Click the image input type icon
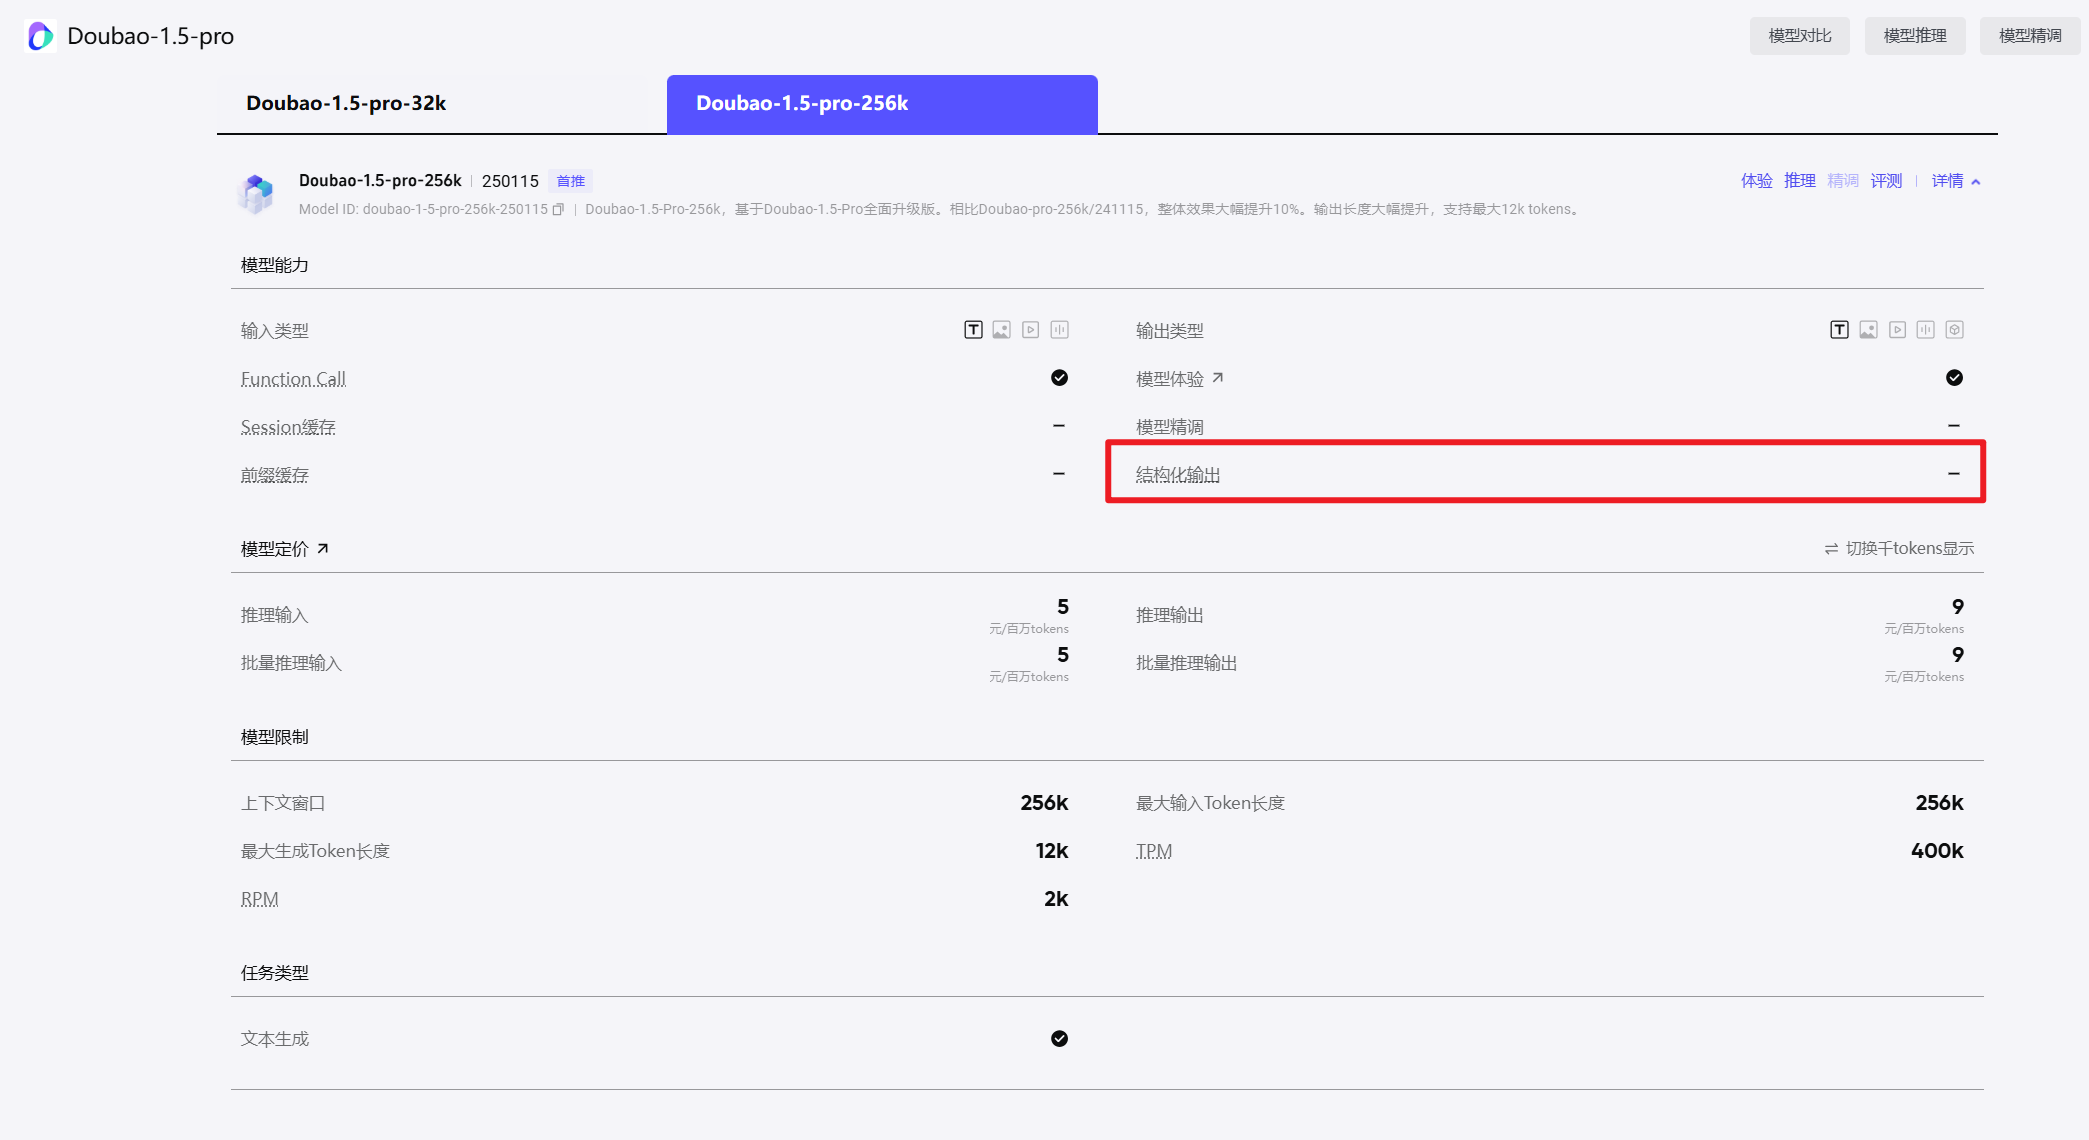The image size is (2089, 1140). tap(1001, 330)
